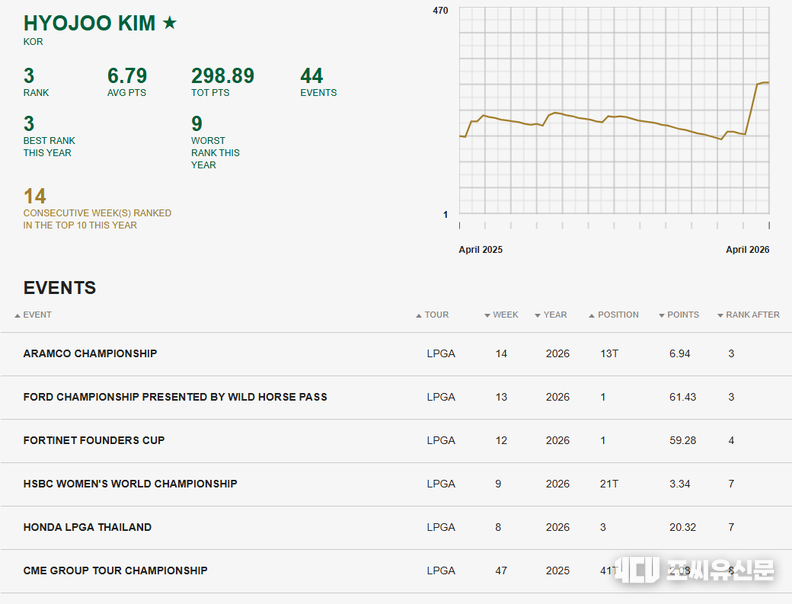
Task: Open Fortinet Founders Cup event
Action: (94, 440)
